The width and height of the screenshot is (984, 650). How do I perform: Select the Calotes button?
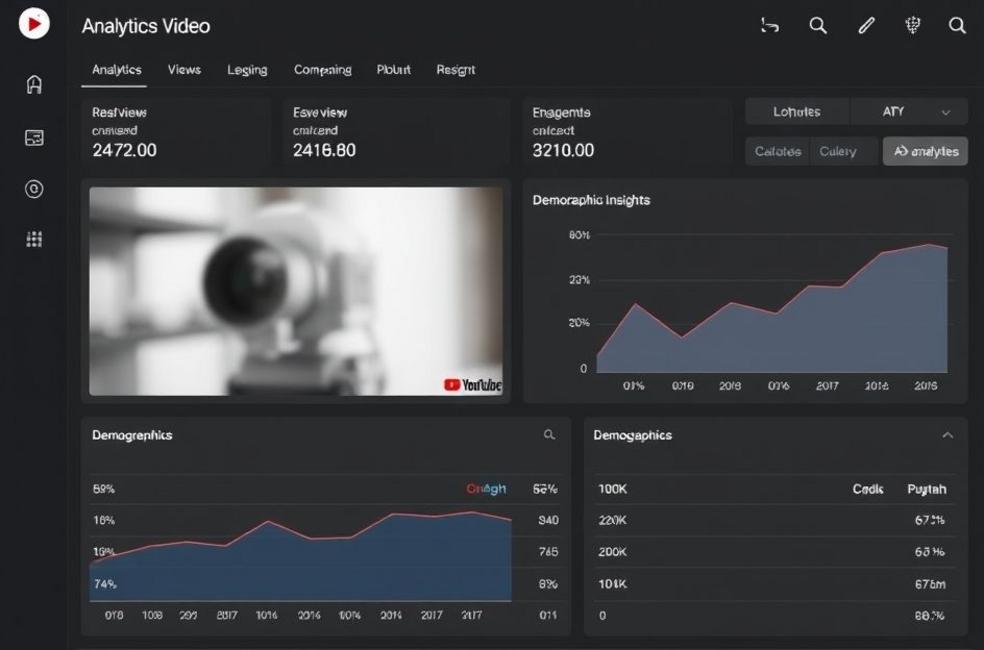pyautogui.click(x=777, y=151)
